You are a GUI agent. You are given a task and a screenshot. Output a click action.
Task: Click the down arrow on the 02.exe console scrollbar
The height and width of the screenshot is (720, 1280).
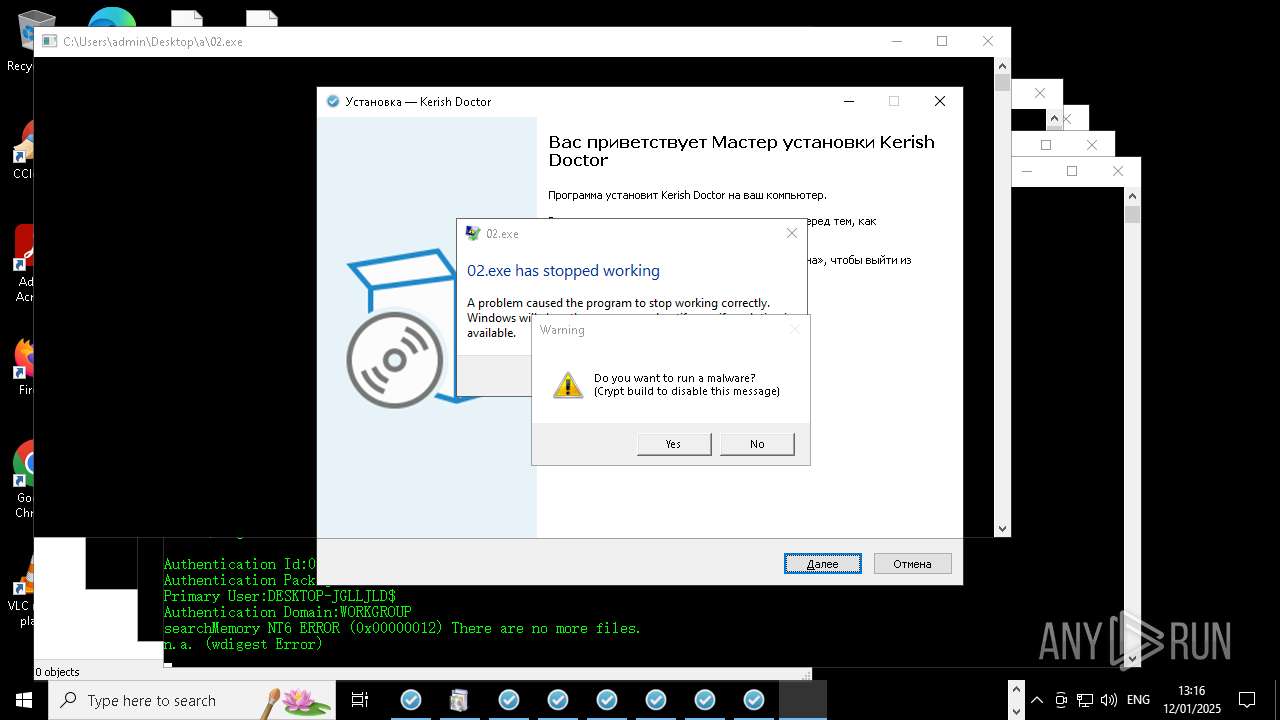point(1002,529)
